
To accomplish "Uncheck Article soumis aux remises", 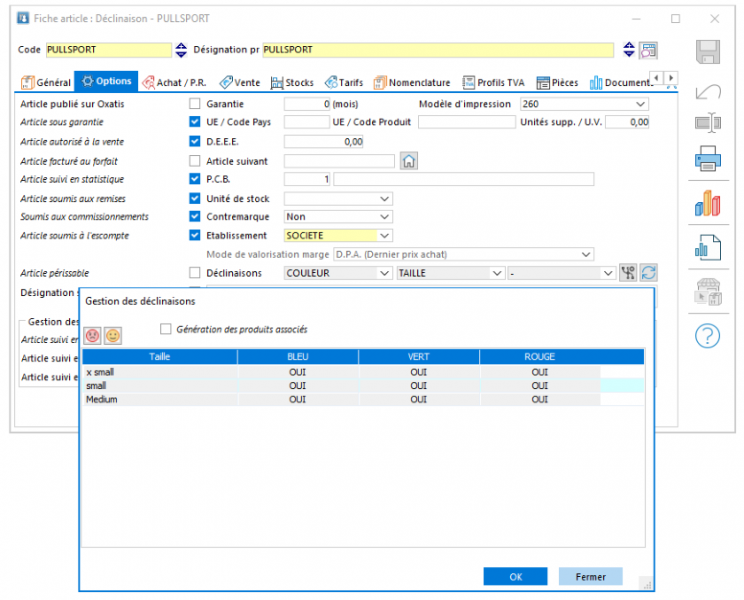I will [195, 198].
